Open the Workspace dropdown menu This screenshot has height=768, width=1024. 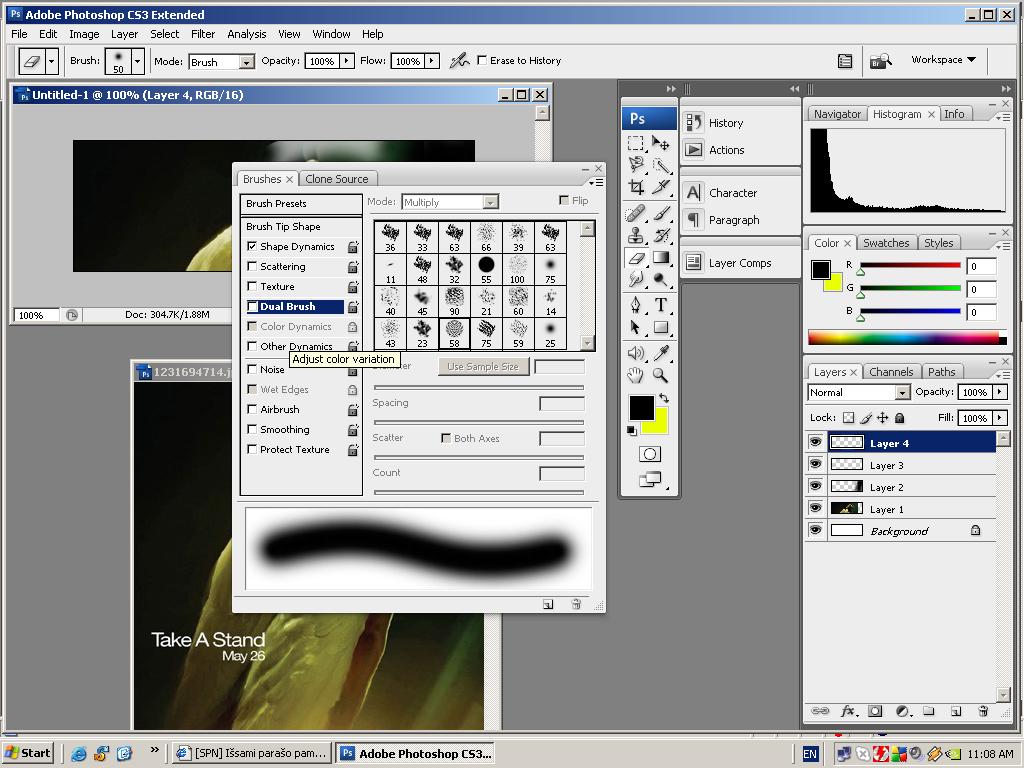tap(942, 60)
